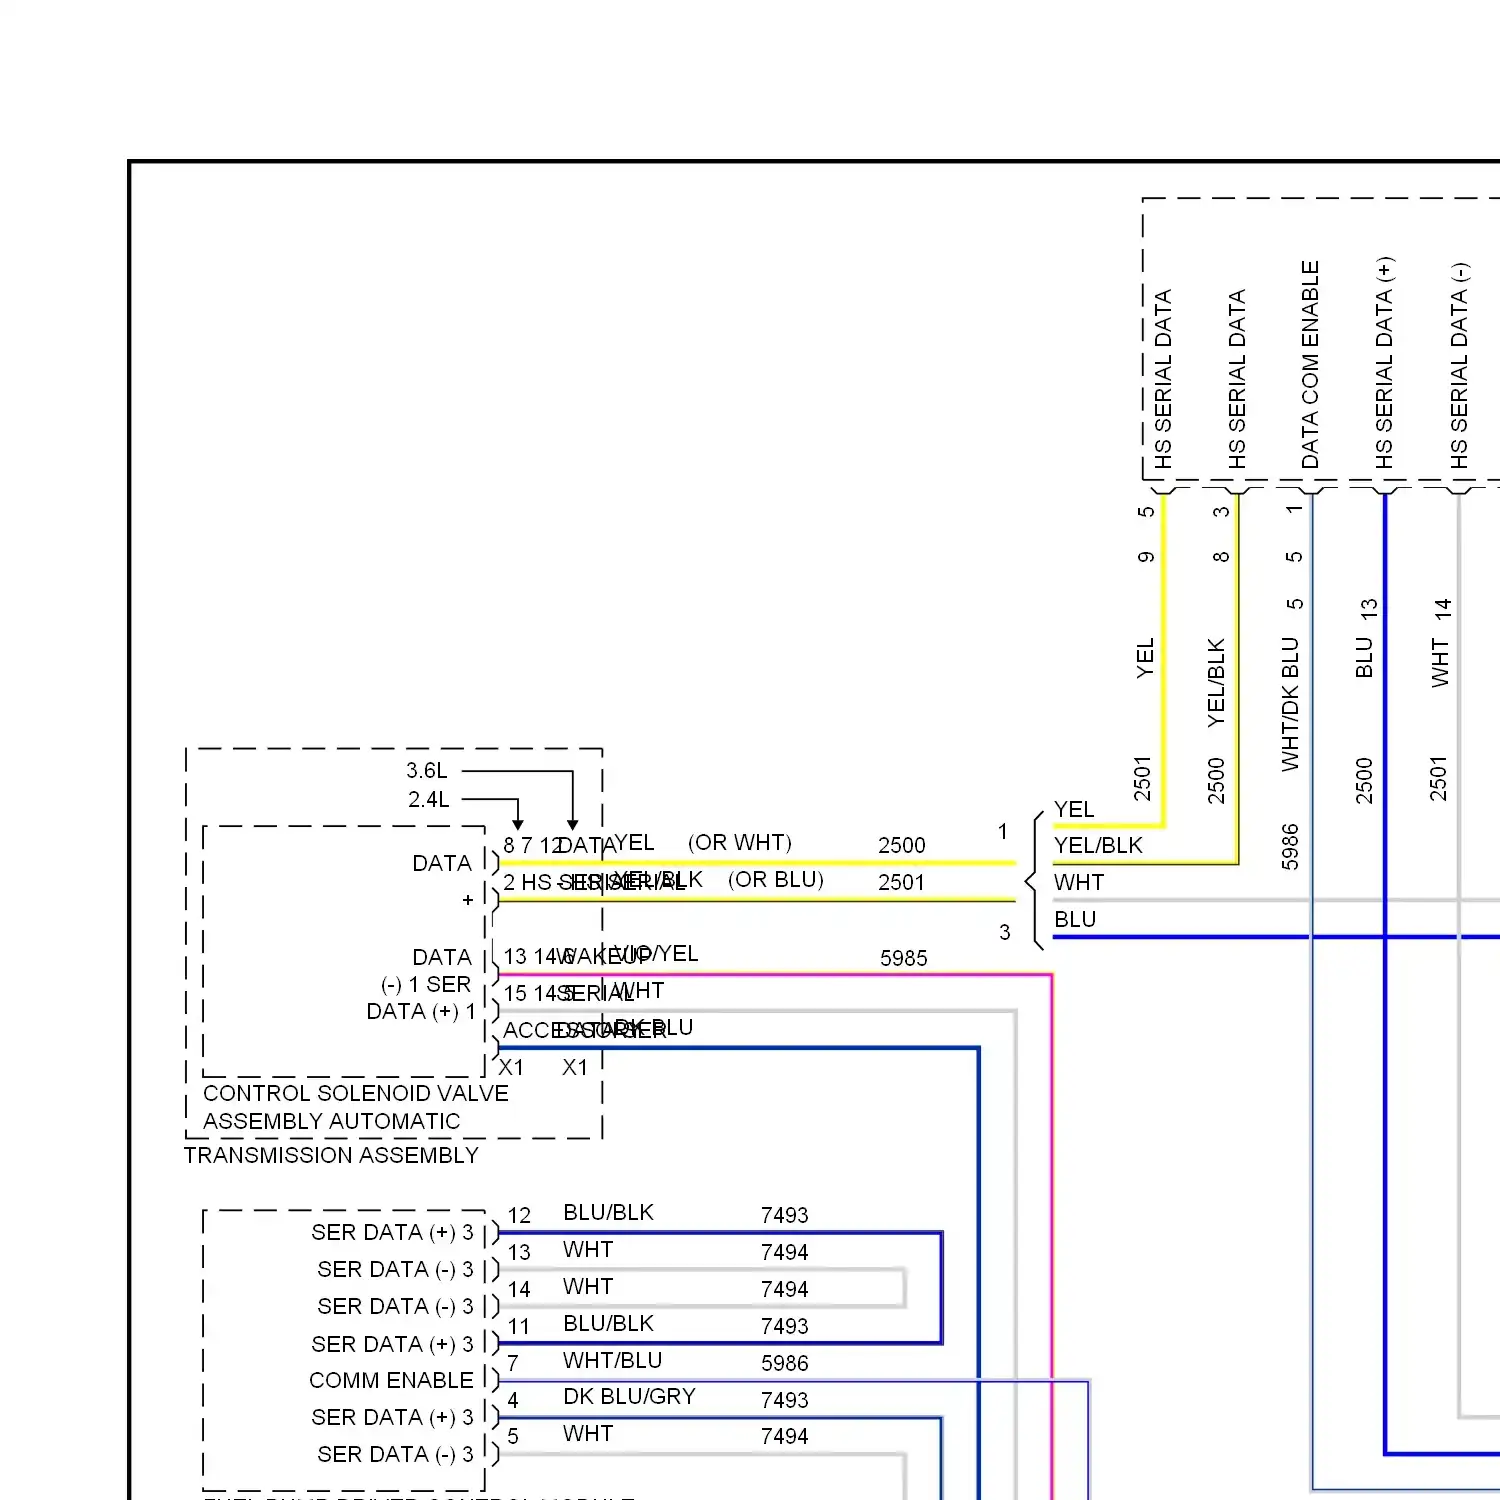Select the ASSEMBLY AUTOMATIC text line
The image size is (1500, 1500).
tap(332, 1121)
